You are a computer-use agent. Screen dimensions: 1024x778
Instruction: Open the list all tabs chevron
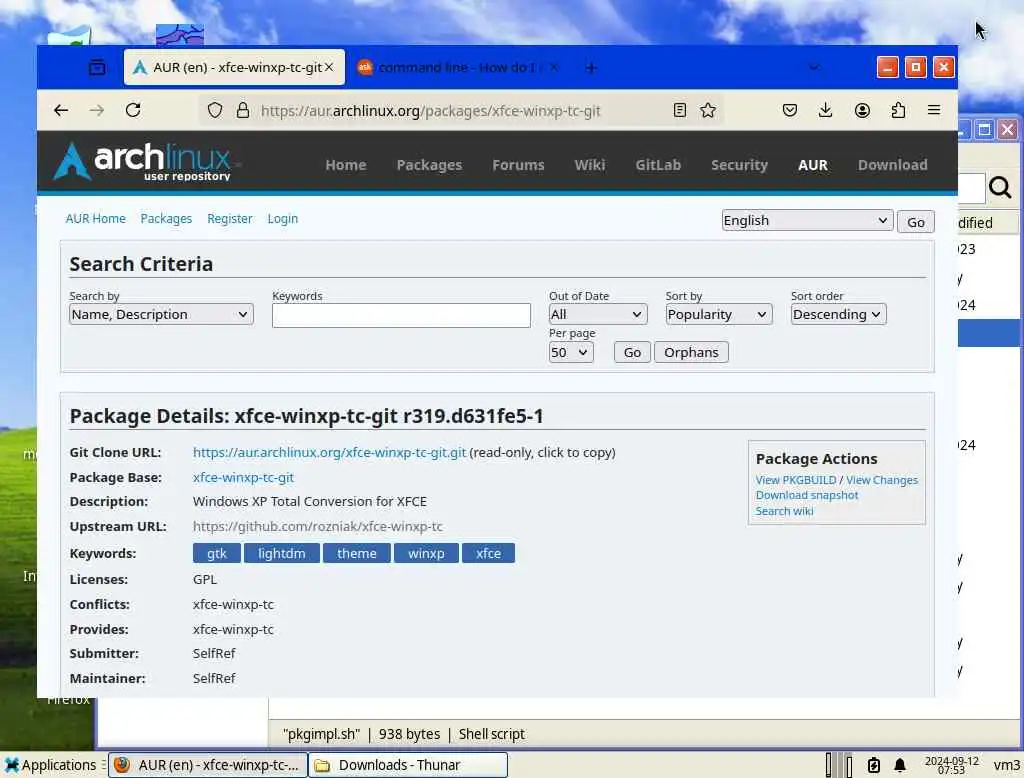[814, 67]
